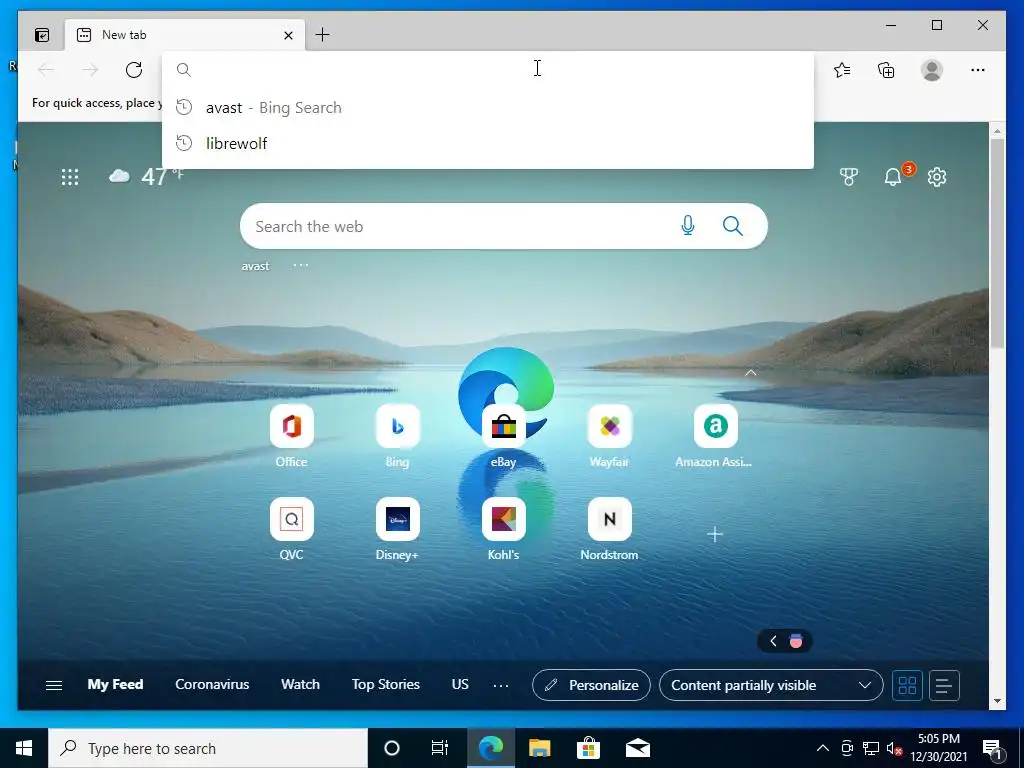Open a new tab with plus icon
Screen dimensions: 1024x768
point(323,35)
